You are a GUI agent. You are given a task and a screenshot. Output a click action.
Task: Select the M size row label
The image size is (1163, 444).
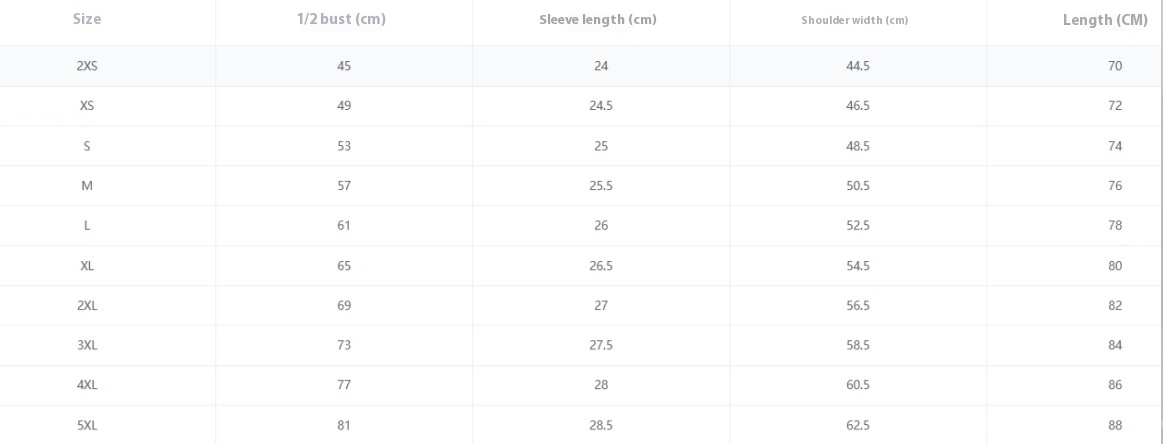pyautogui.click(x=87, y=185)
